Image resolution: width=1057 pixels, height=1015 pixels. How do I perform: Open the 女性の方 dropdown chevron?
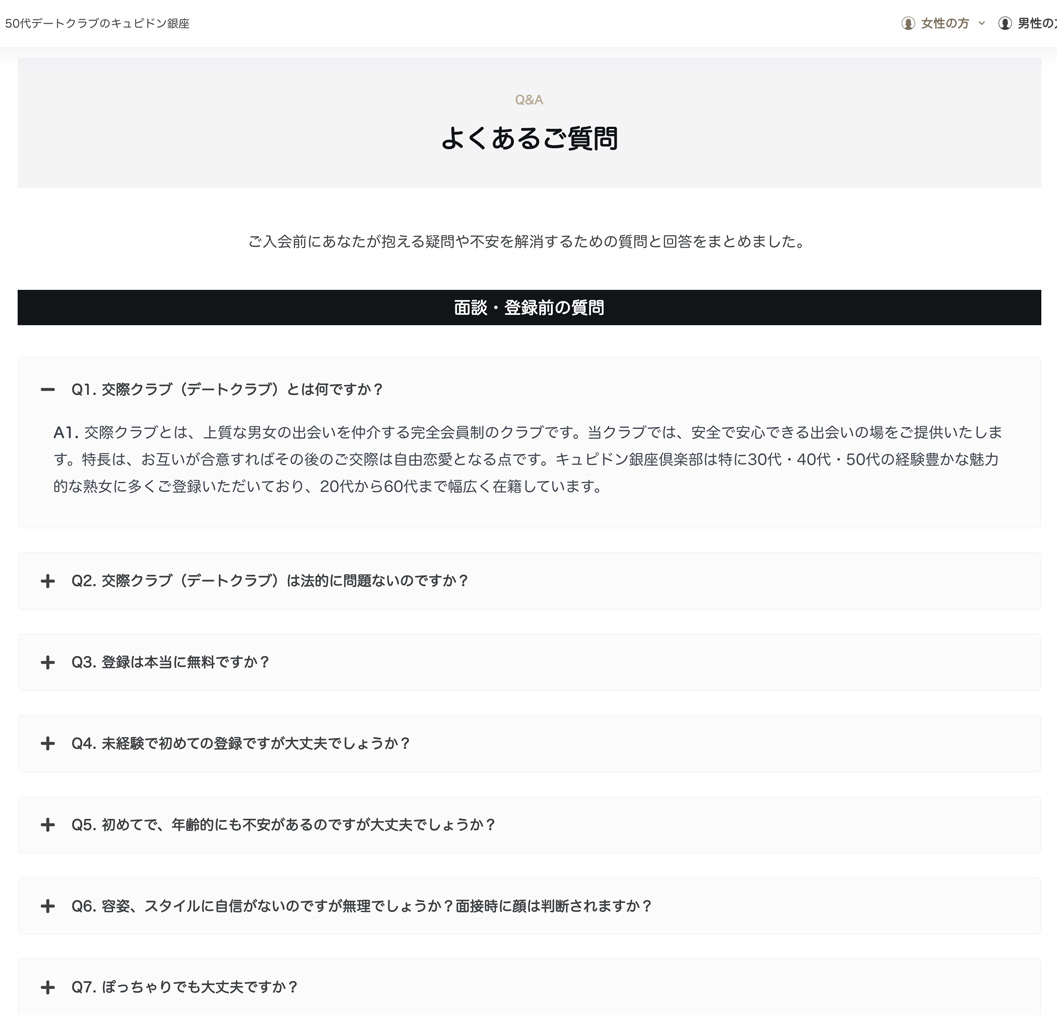pos(981,23)
